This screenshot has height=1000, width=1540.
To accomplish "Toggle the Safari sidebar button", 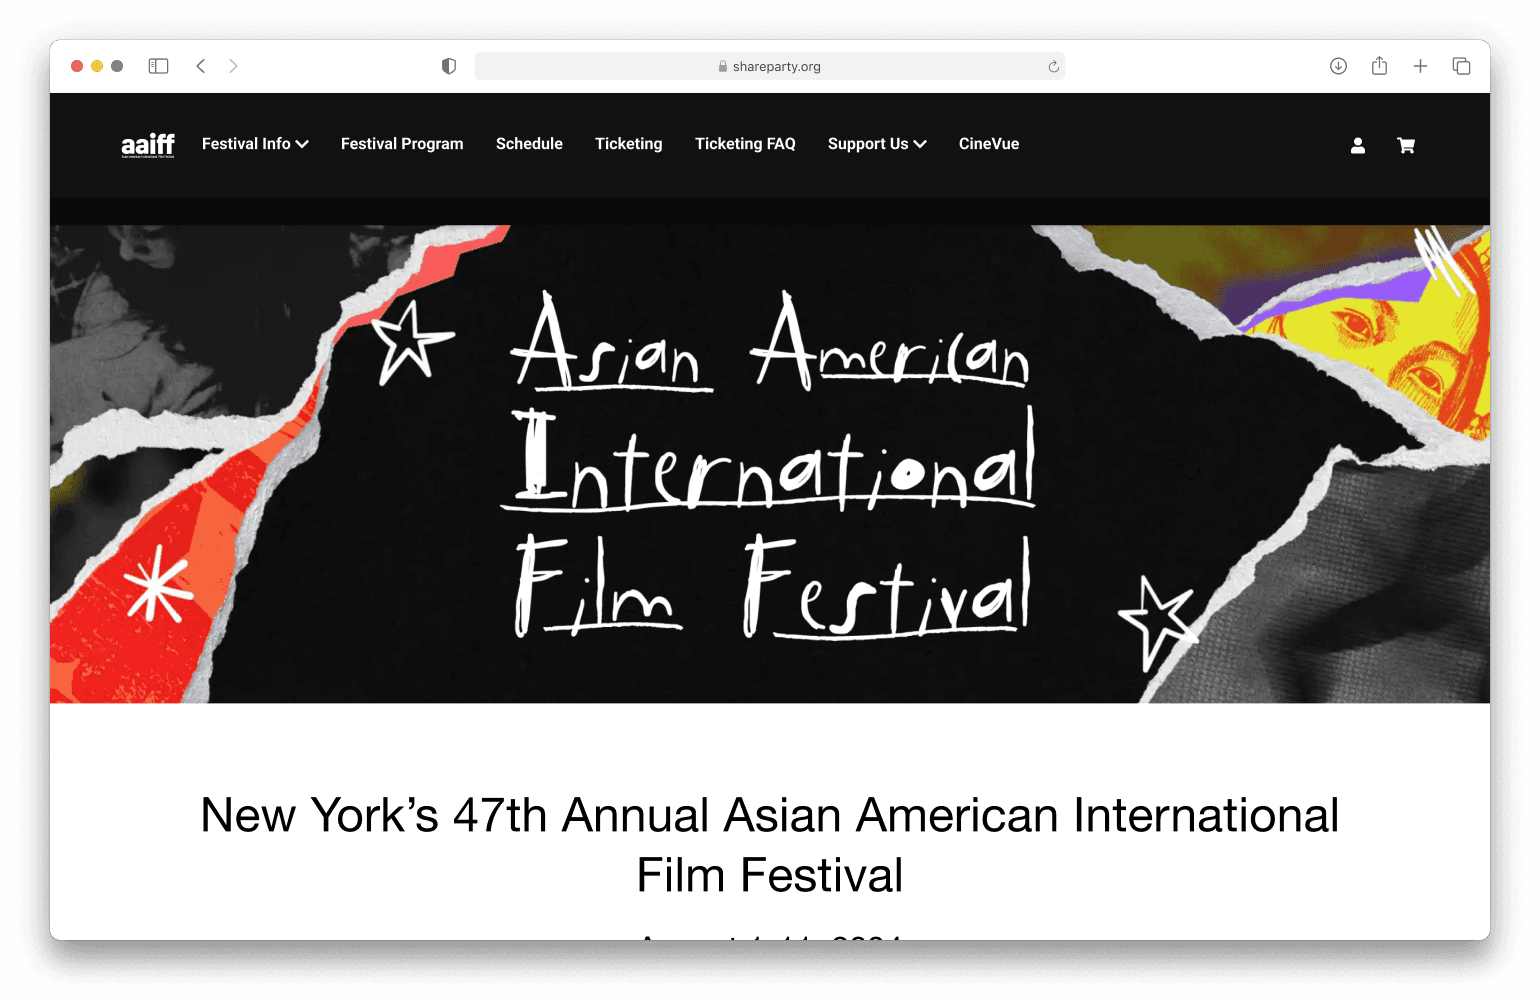I will (158, 66).
